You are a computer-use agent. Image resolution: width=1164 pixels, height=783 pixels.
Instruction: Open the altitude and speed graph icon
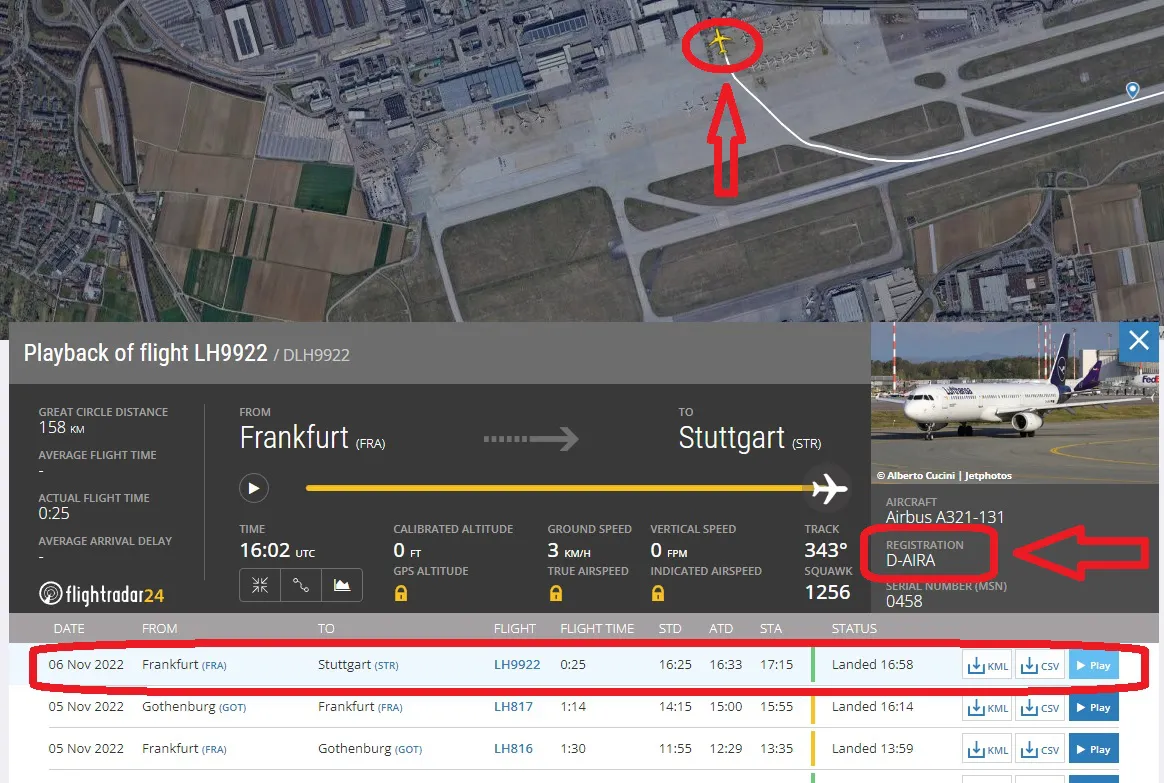[342, 586]
